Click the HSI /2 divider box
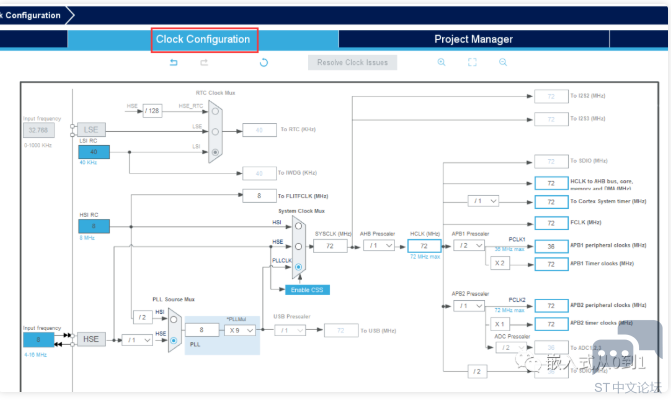 [x=143, y=317]
